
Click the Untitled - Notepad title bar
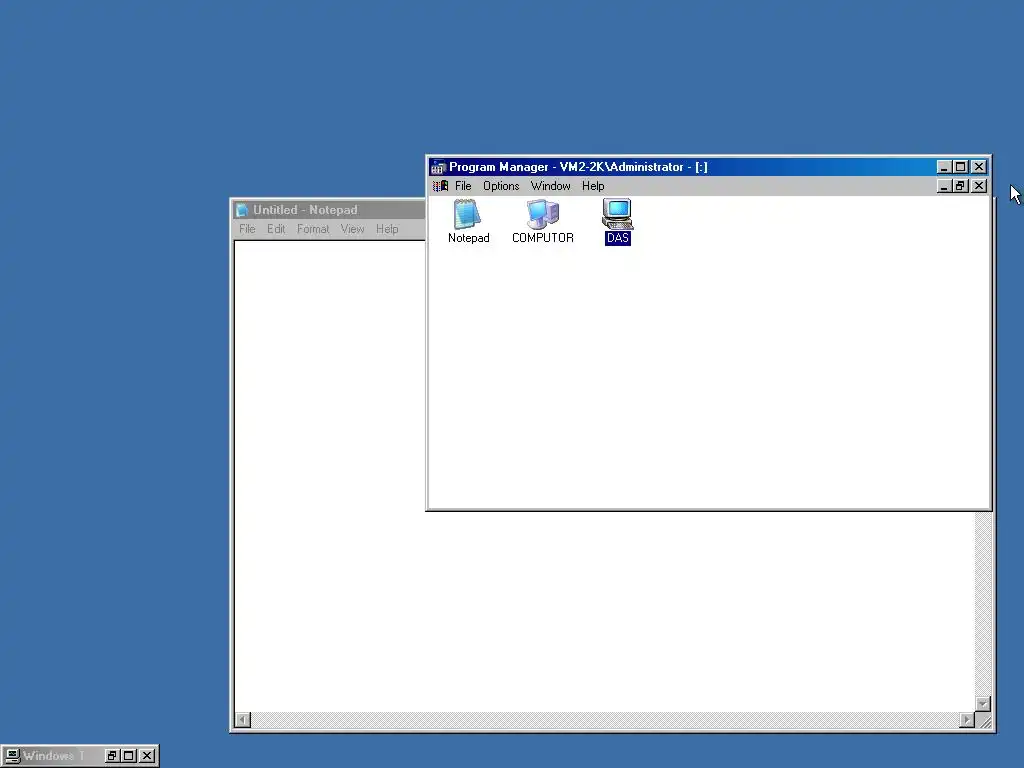click(x=330, y=210)
